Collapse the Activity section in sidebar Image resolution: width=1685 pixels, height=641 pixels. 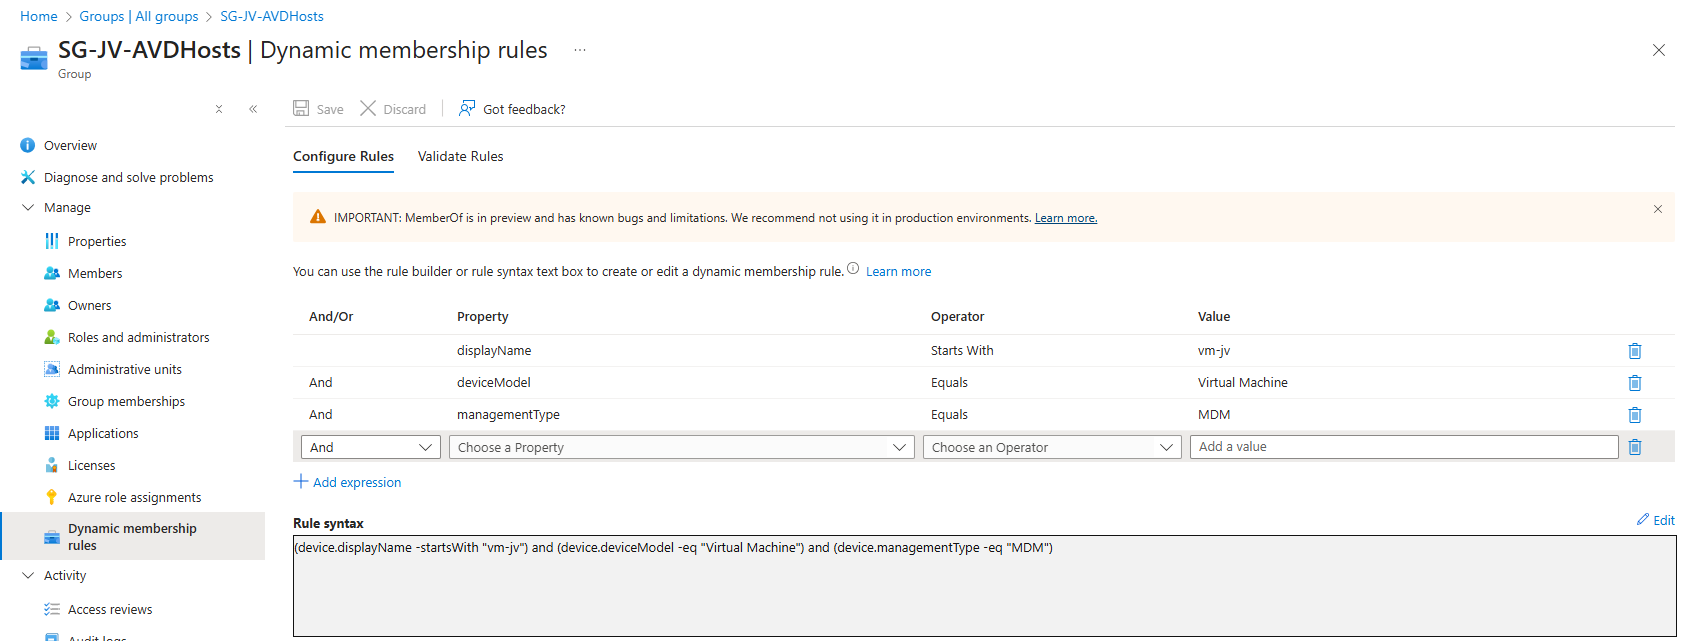28,575
